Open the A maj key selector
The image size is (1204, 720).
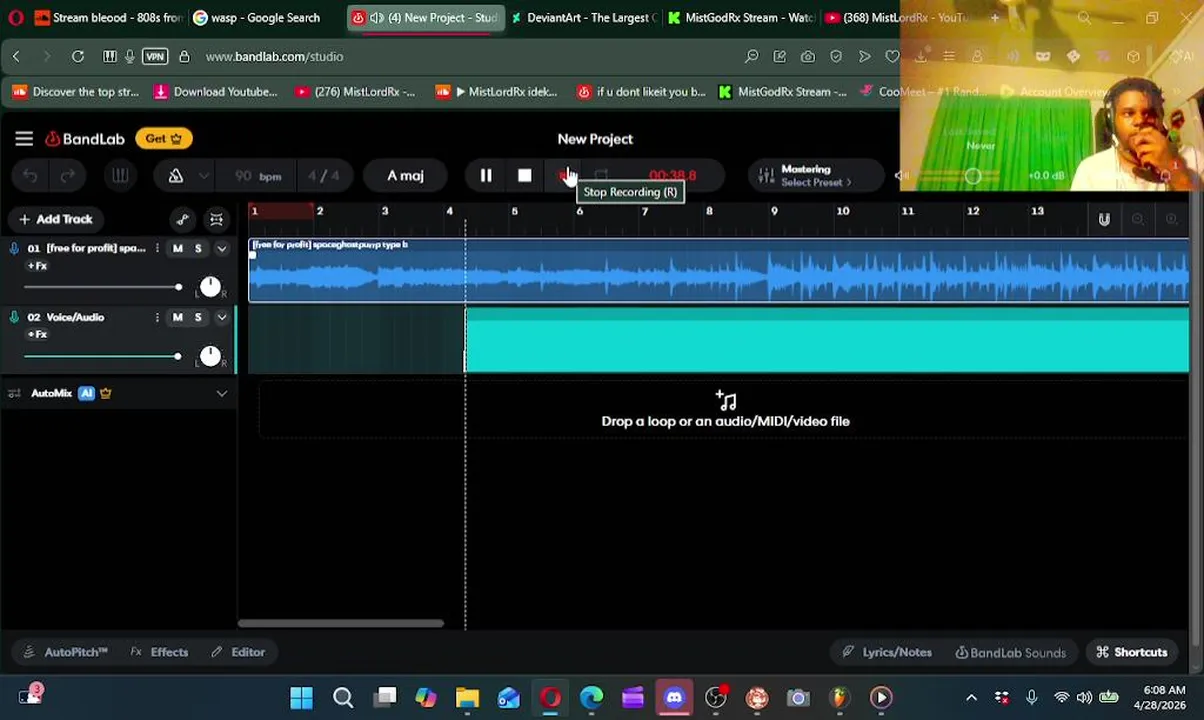pos(405,176)
